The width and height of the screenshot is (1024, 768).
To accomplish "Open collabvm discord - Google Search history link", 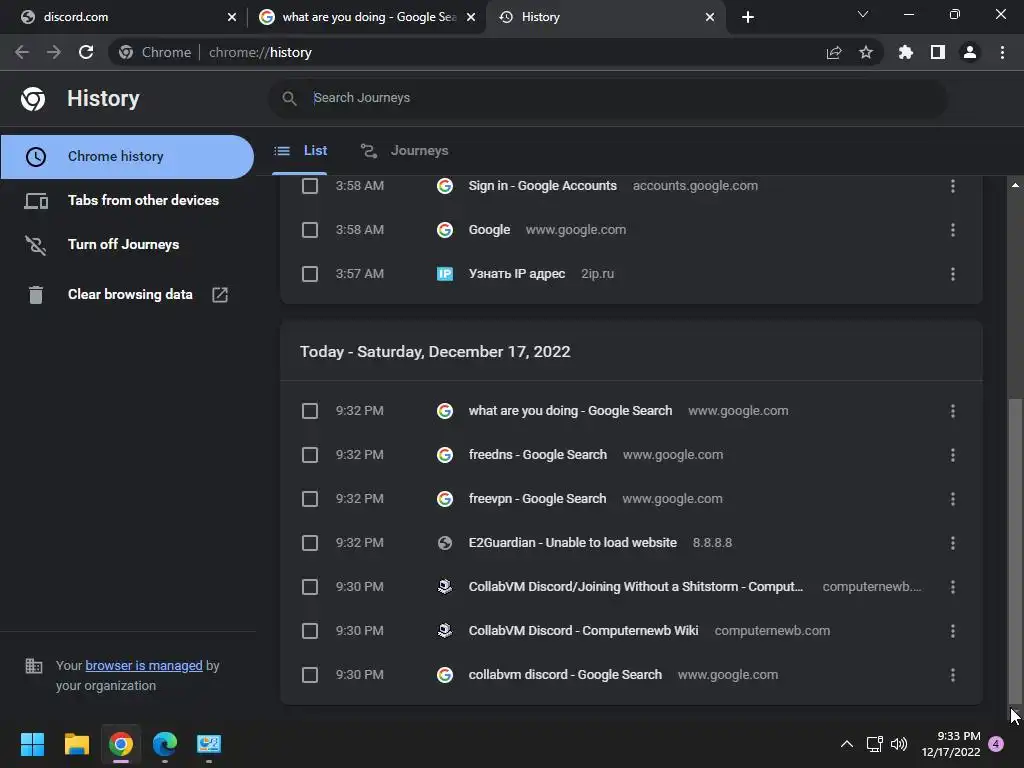I will (565, 675).
